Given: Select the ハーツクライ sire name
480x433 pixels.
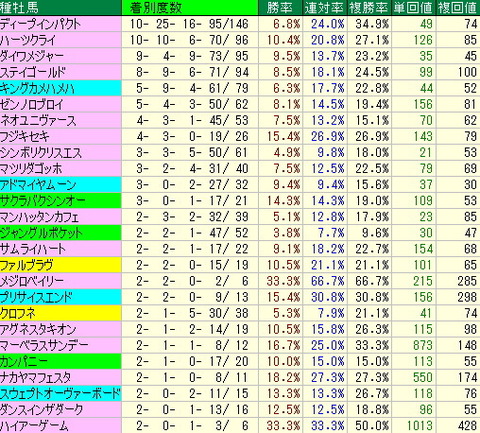Looking at the screenshot, I should coord(28,40).
